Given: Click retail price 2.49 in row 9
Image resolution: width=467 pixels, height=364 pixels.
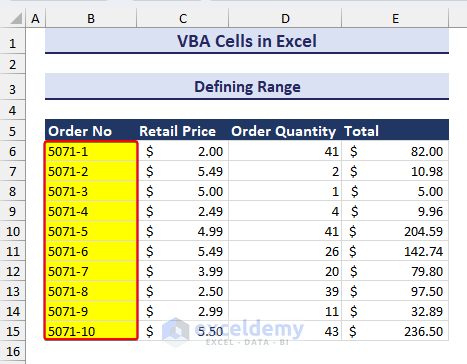Looking at the screenshot, I should pyautogui.click(x=183, y=211).
